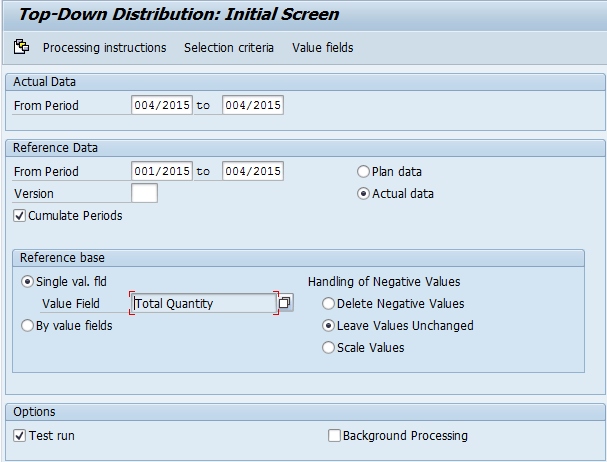Click the Execute icon in the toolbar
This screenshot has width=607, height=462.
click(21, 47)
